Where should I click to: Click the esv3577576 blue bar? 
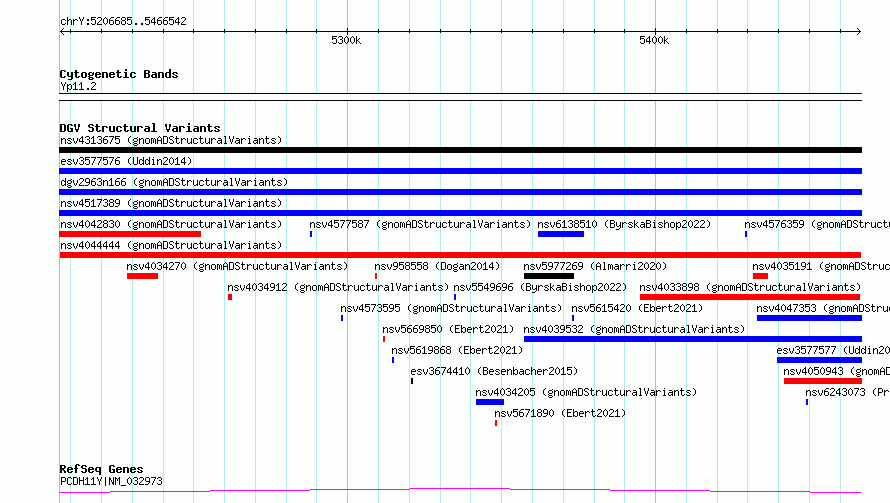pos(460,171)
